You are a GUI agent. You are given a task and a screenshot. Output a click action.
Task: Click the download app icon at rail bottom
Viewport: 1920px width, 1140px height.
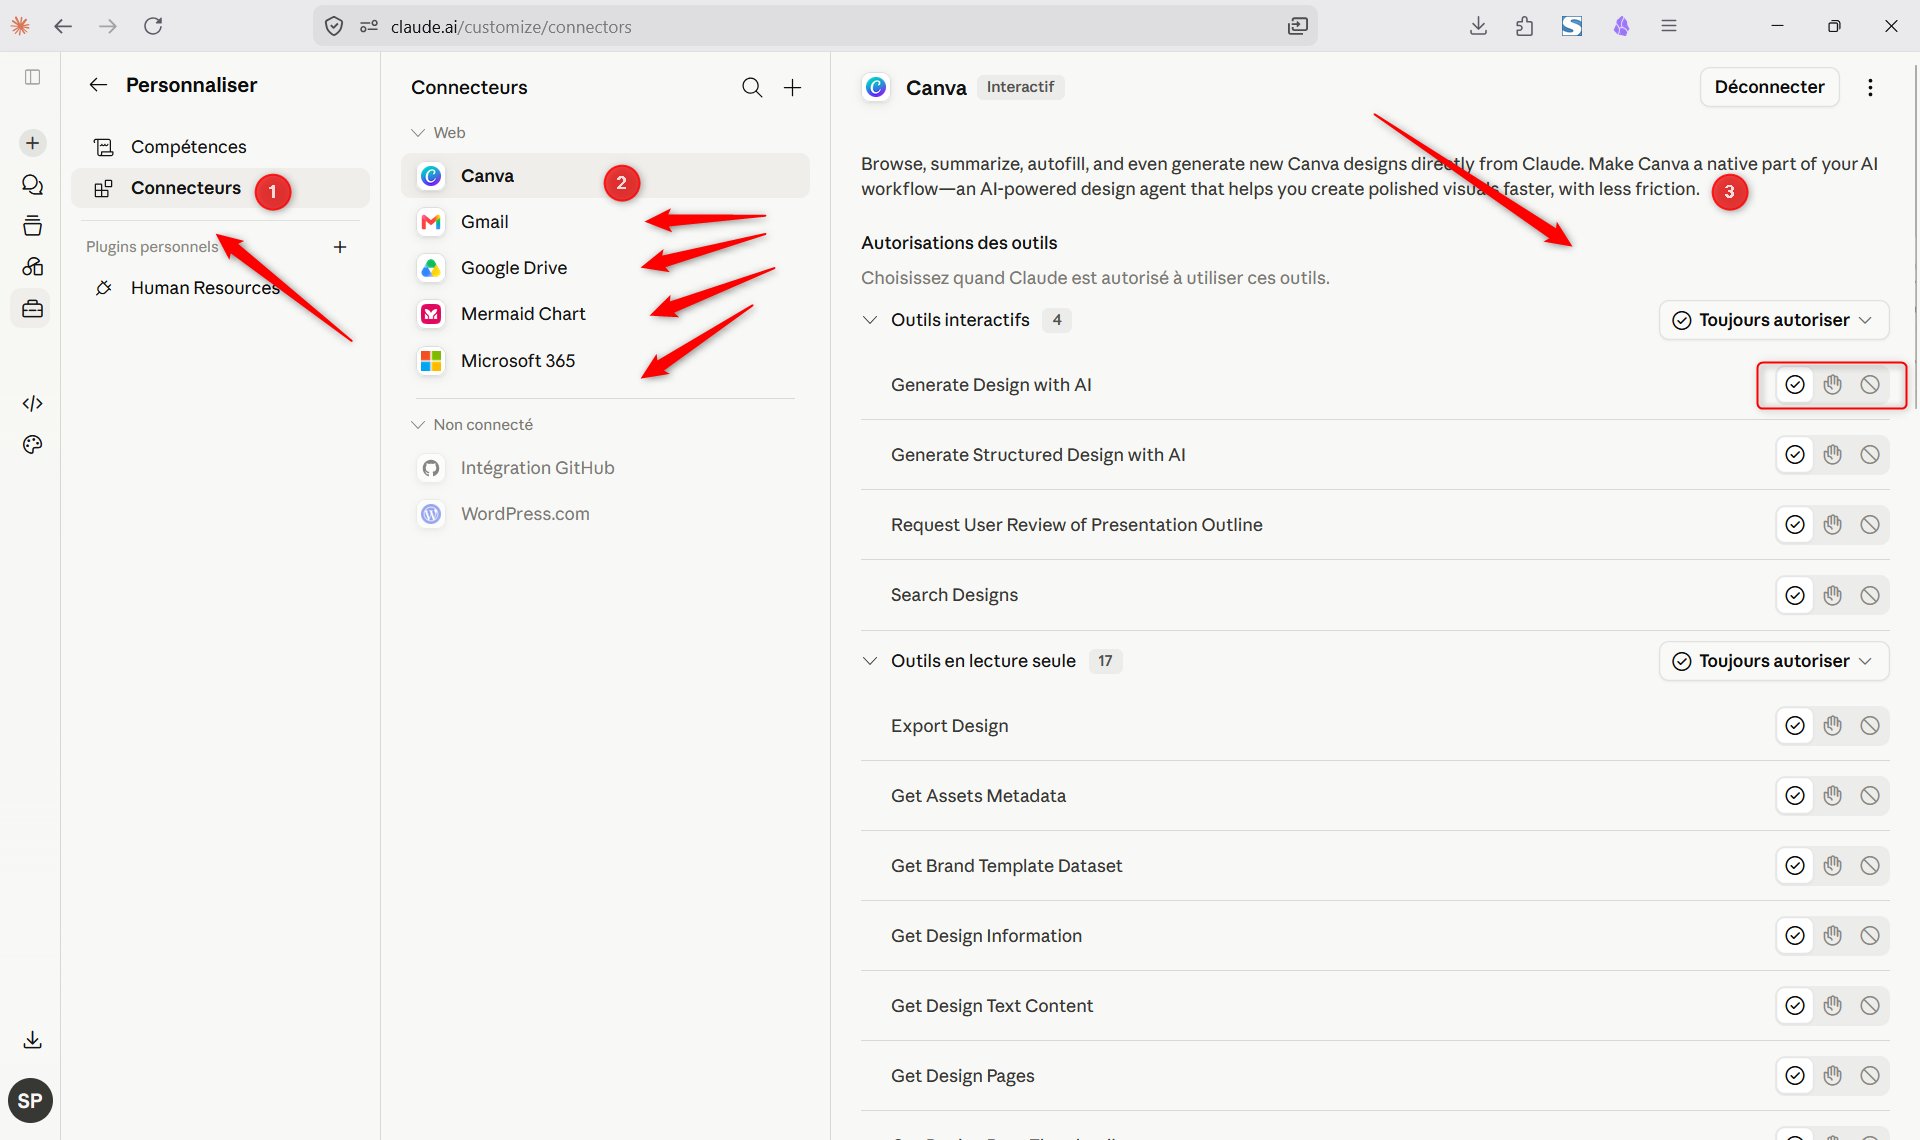click(32, 1040)
